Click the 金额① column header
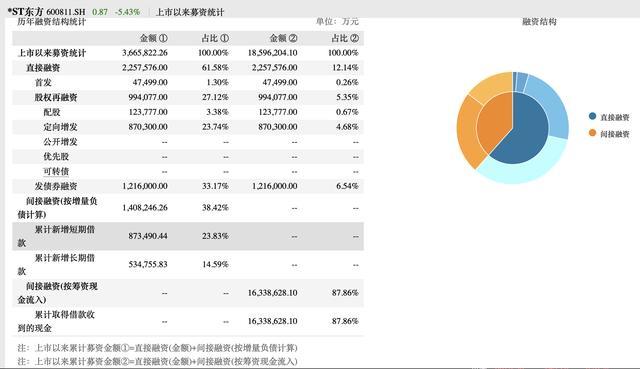 (x=153, y=38)
